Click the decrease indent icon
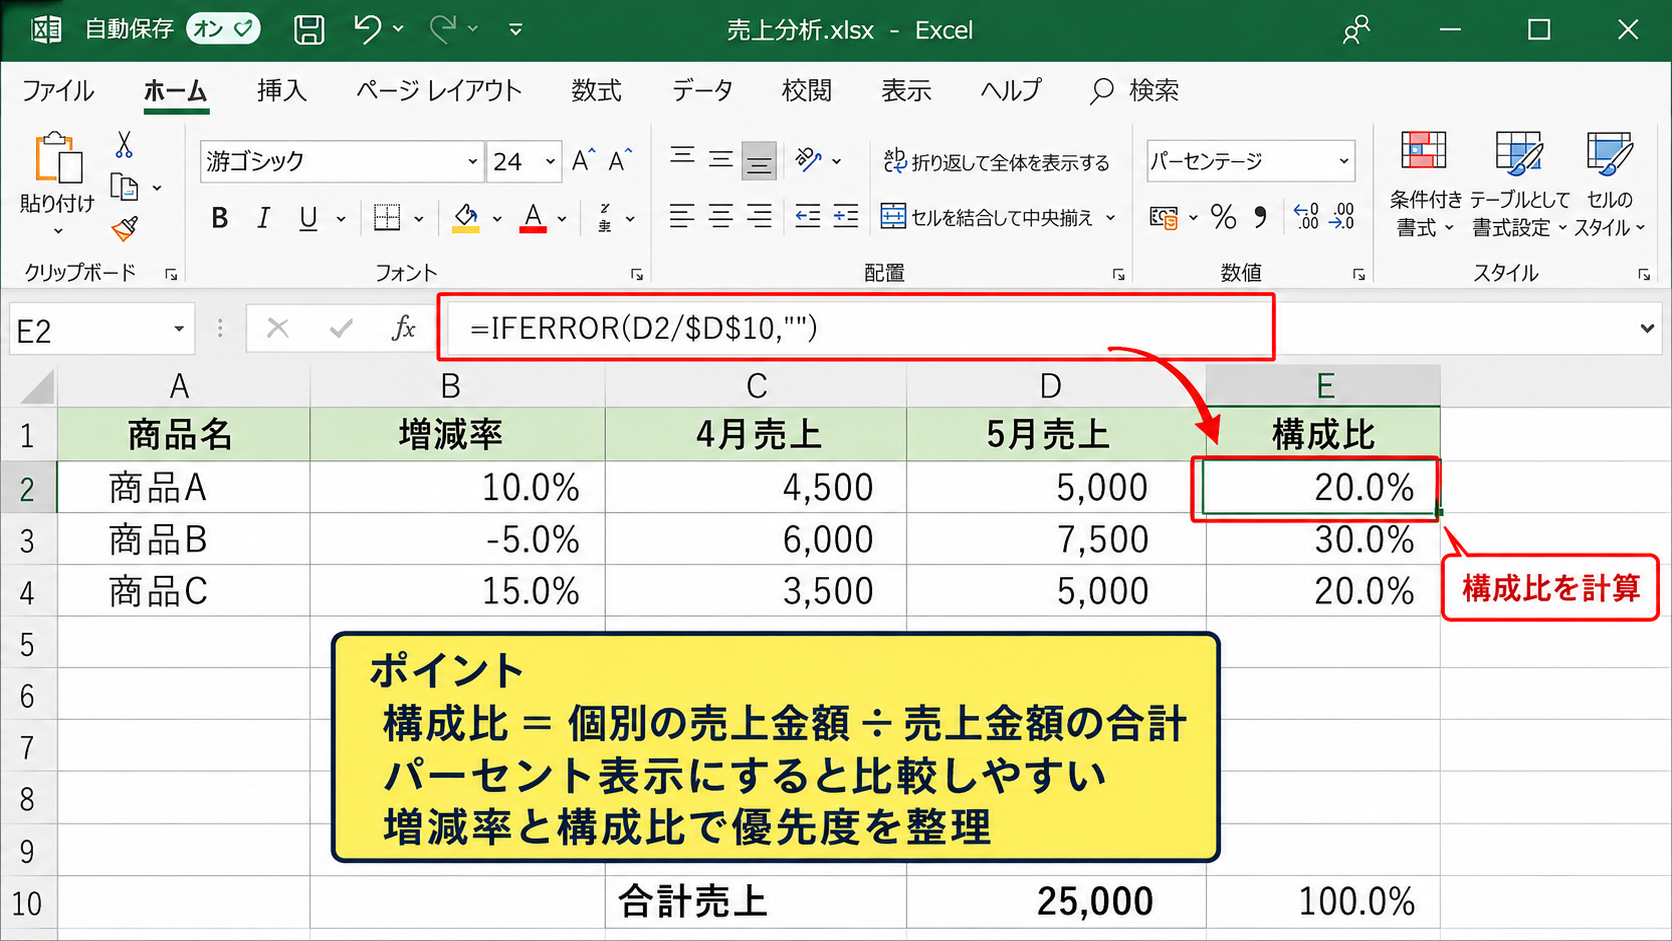 point(808,216)
